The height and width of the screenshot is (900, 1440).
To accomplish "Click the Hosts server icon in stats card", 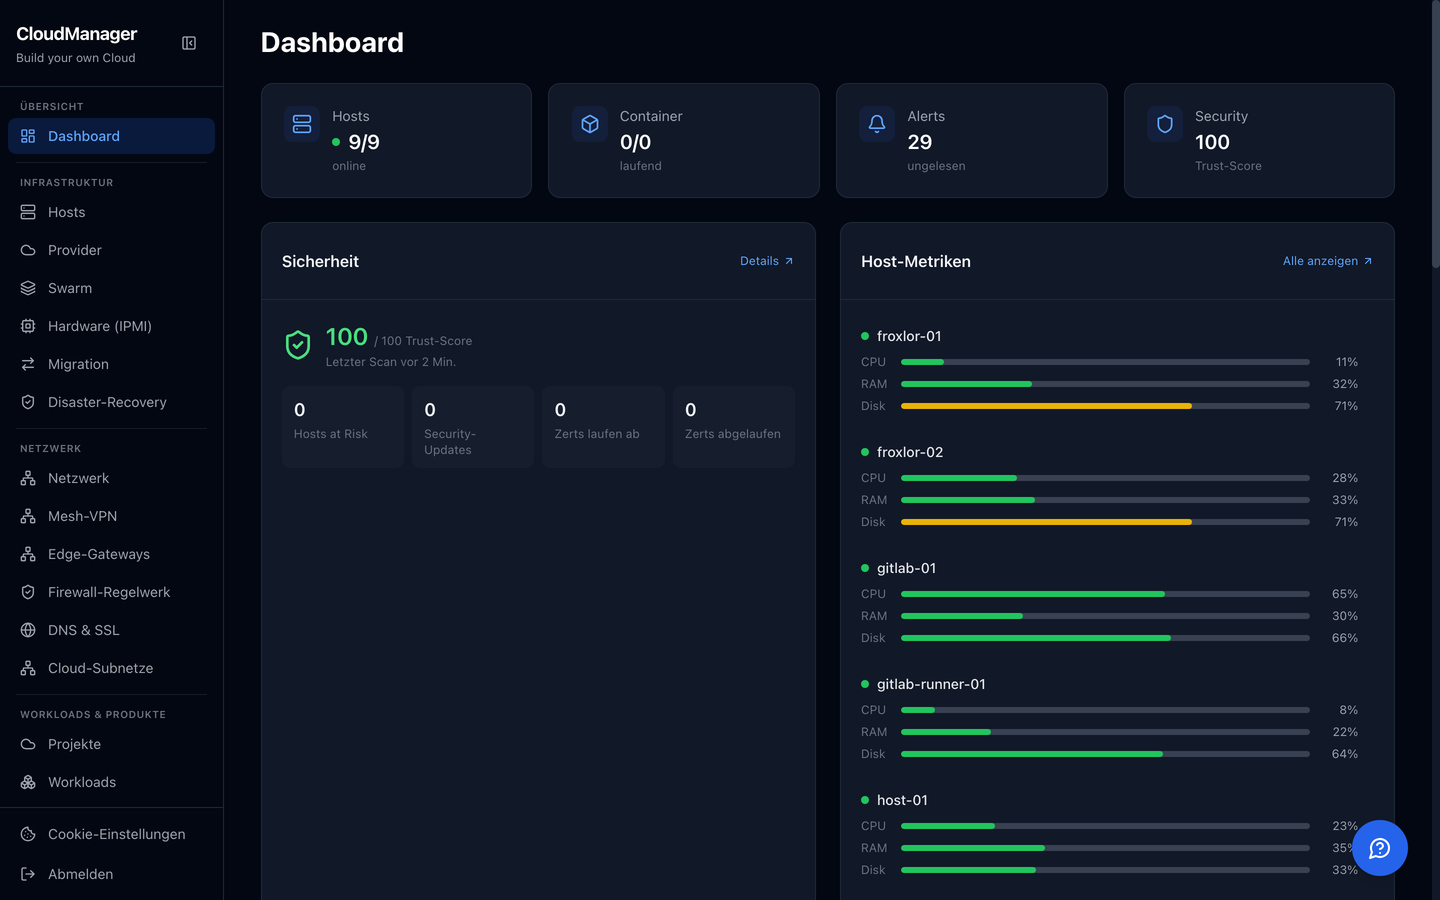I will pyautogui.click(x=302, y=124).
